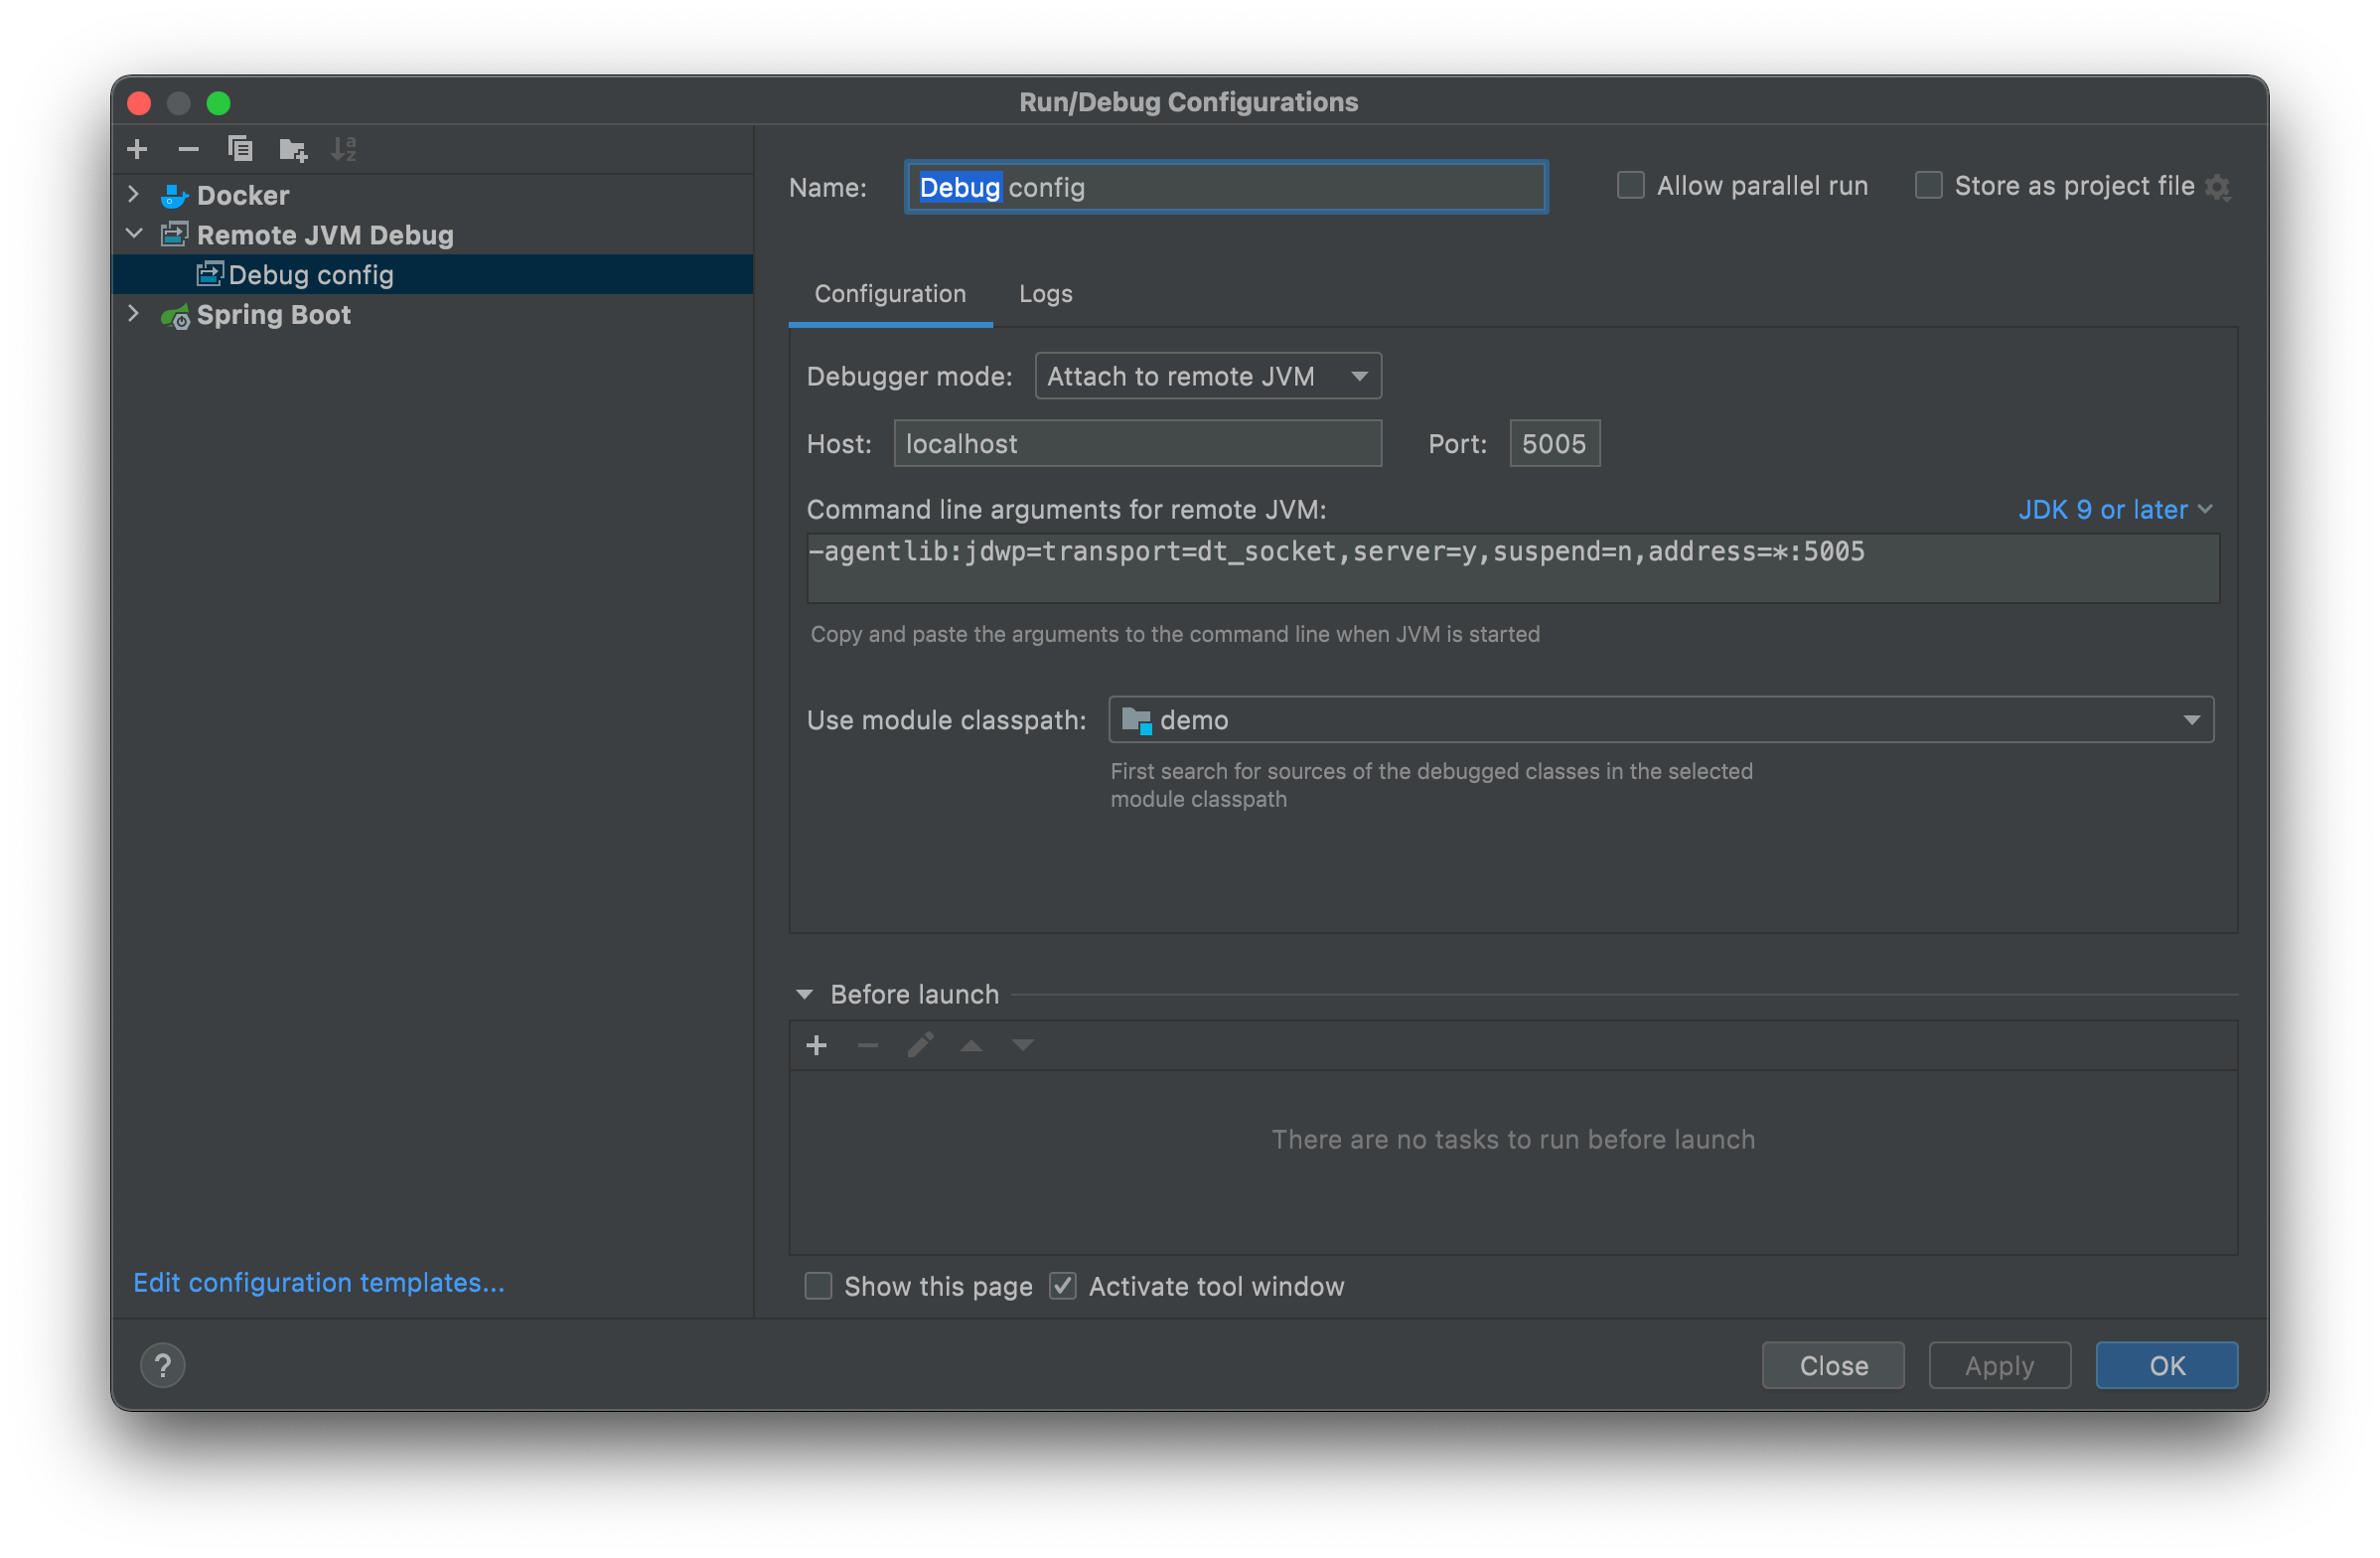Click the Add New Configuration plus icon
The image size is (2380, 1558).
pyautogui.click(x=138, y=150)
